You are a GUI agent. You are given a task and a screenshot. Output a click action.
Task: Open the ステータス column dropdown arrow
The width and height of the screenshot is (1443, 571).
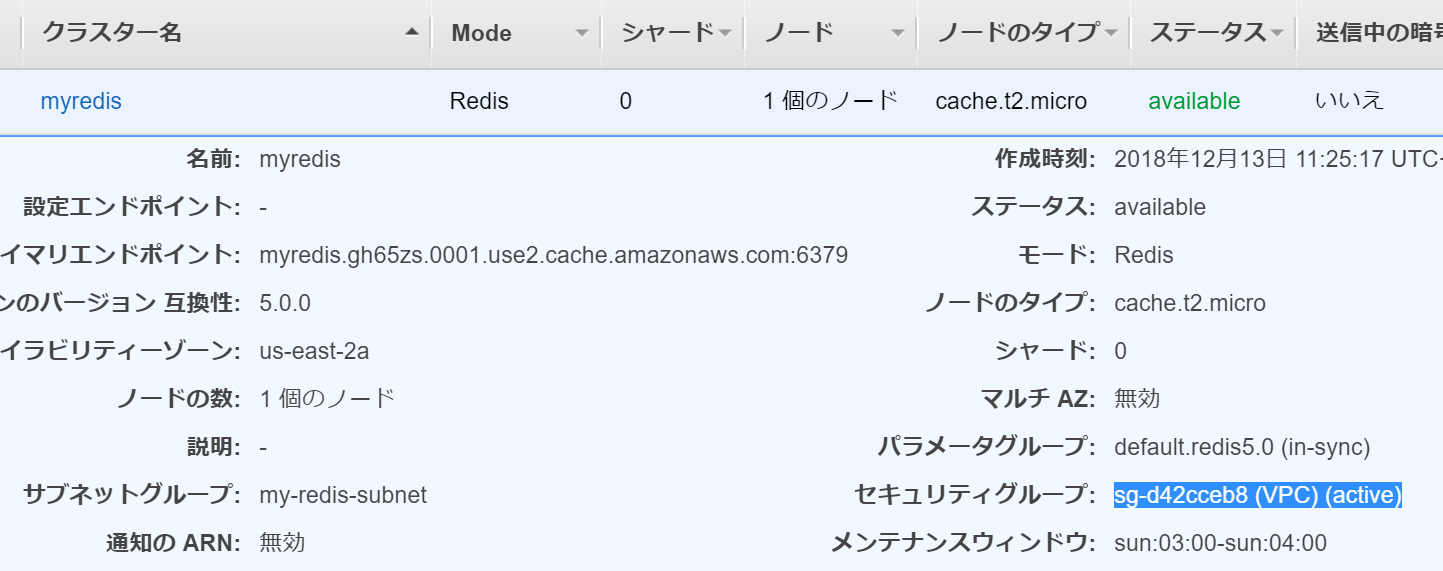[x=1277, y=33]
